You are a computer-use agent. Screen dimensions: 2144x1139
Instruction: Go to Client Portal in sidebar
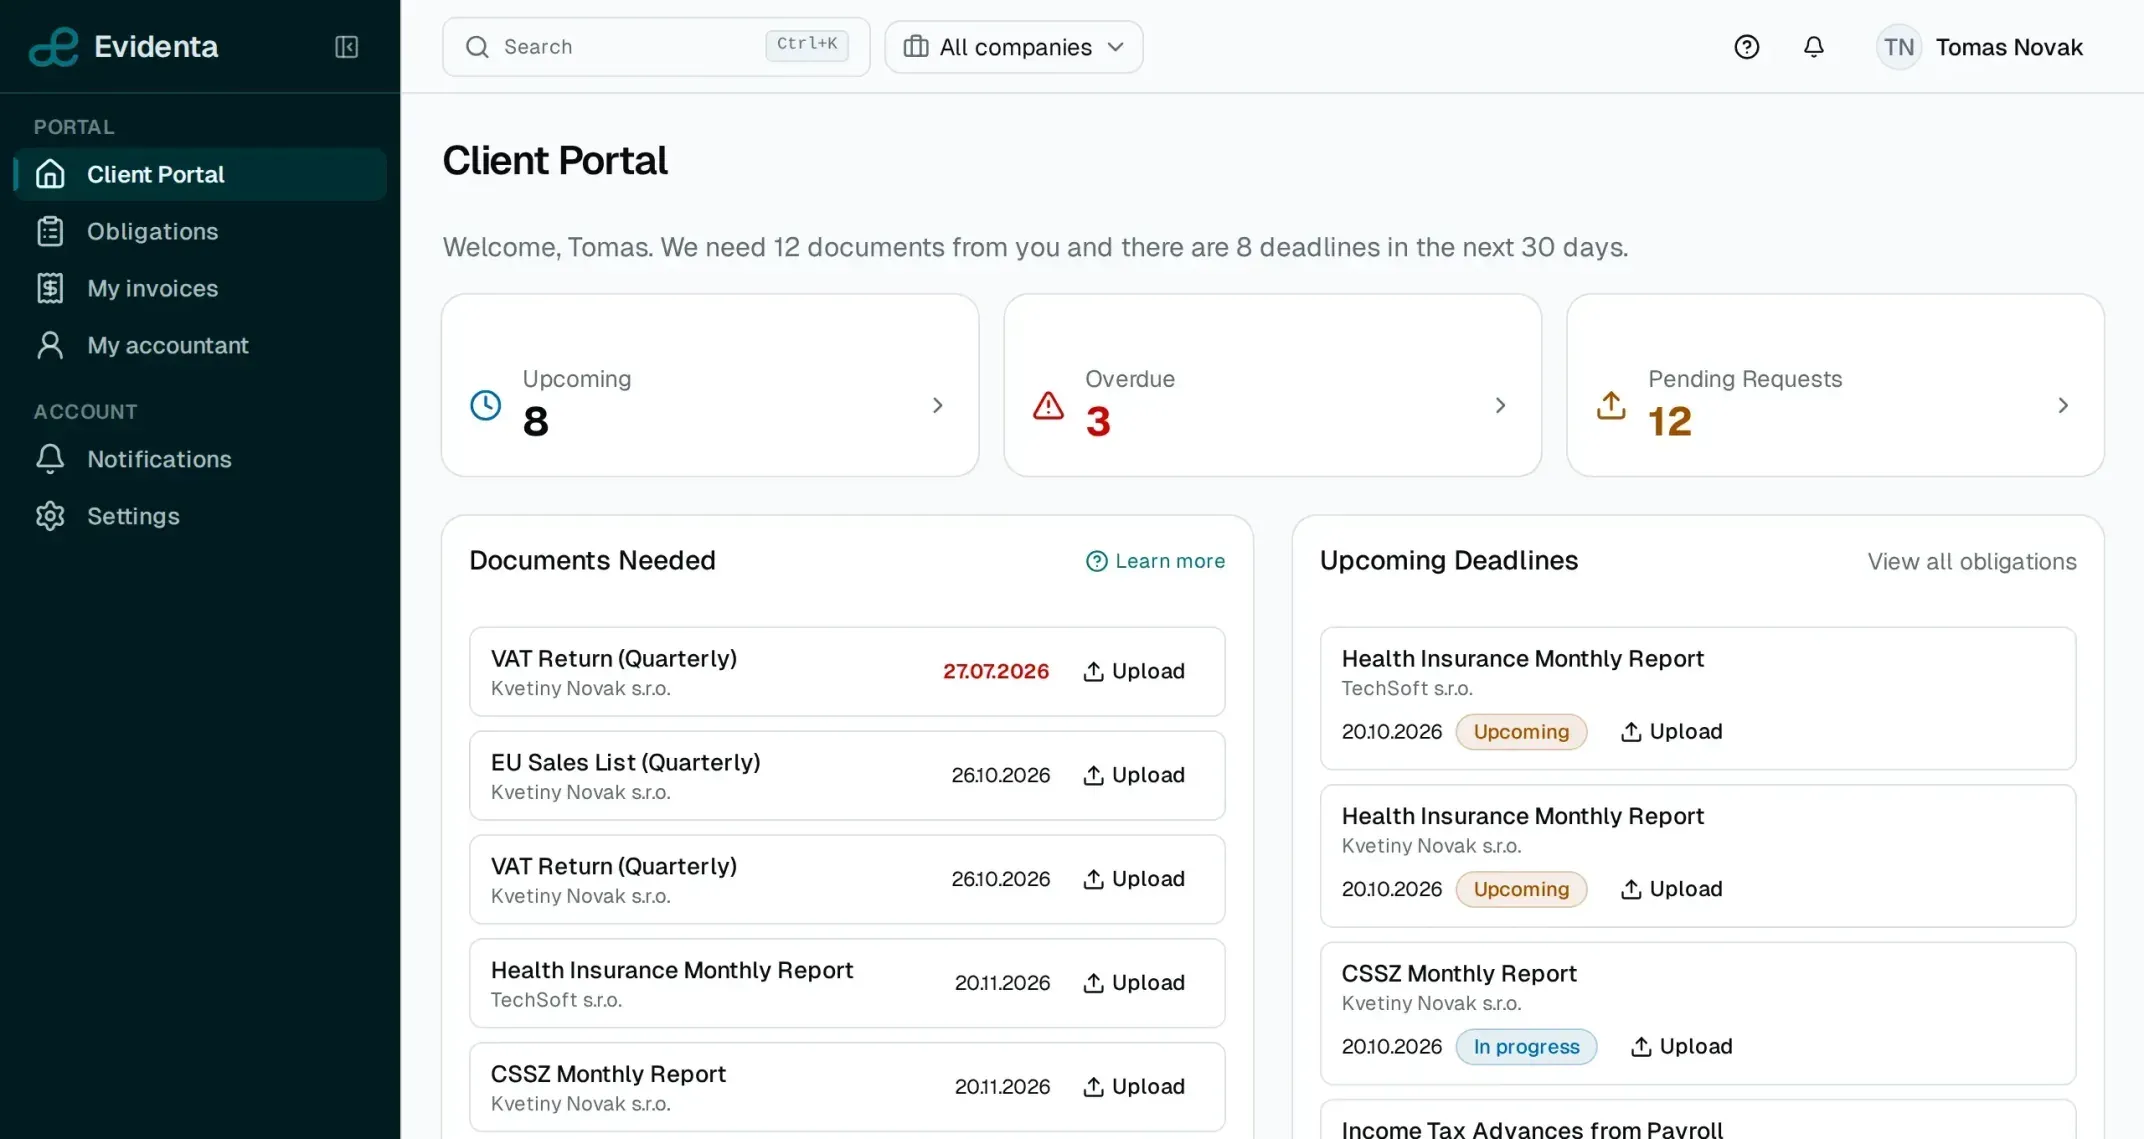pos(200,174)
